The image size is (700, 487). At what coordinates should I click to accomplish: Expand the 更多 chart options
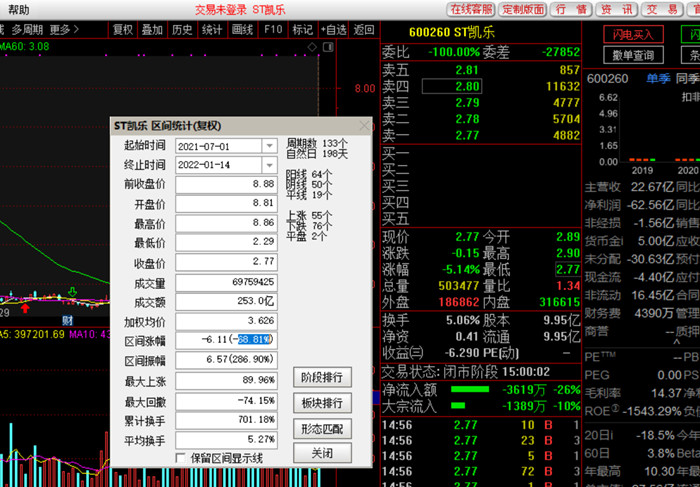64,30
